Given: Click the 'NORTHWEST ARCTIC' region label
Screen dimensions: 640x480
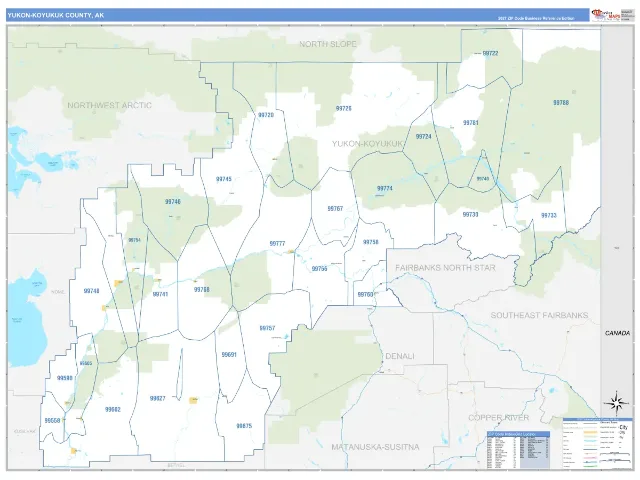Looking at the screenshot, I should pyautogui.click(x=109, y=105).
